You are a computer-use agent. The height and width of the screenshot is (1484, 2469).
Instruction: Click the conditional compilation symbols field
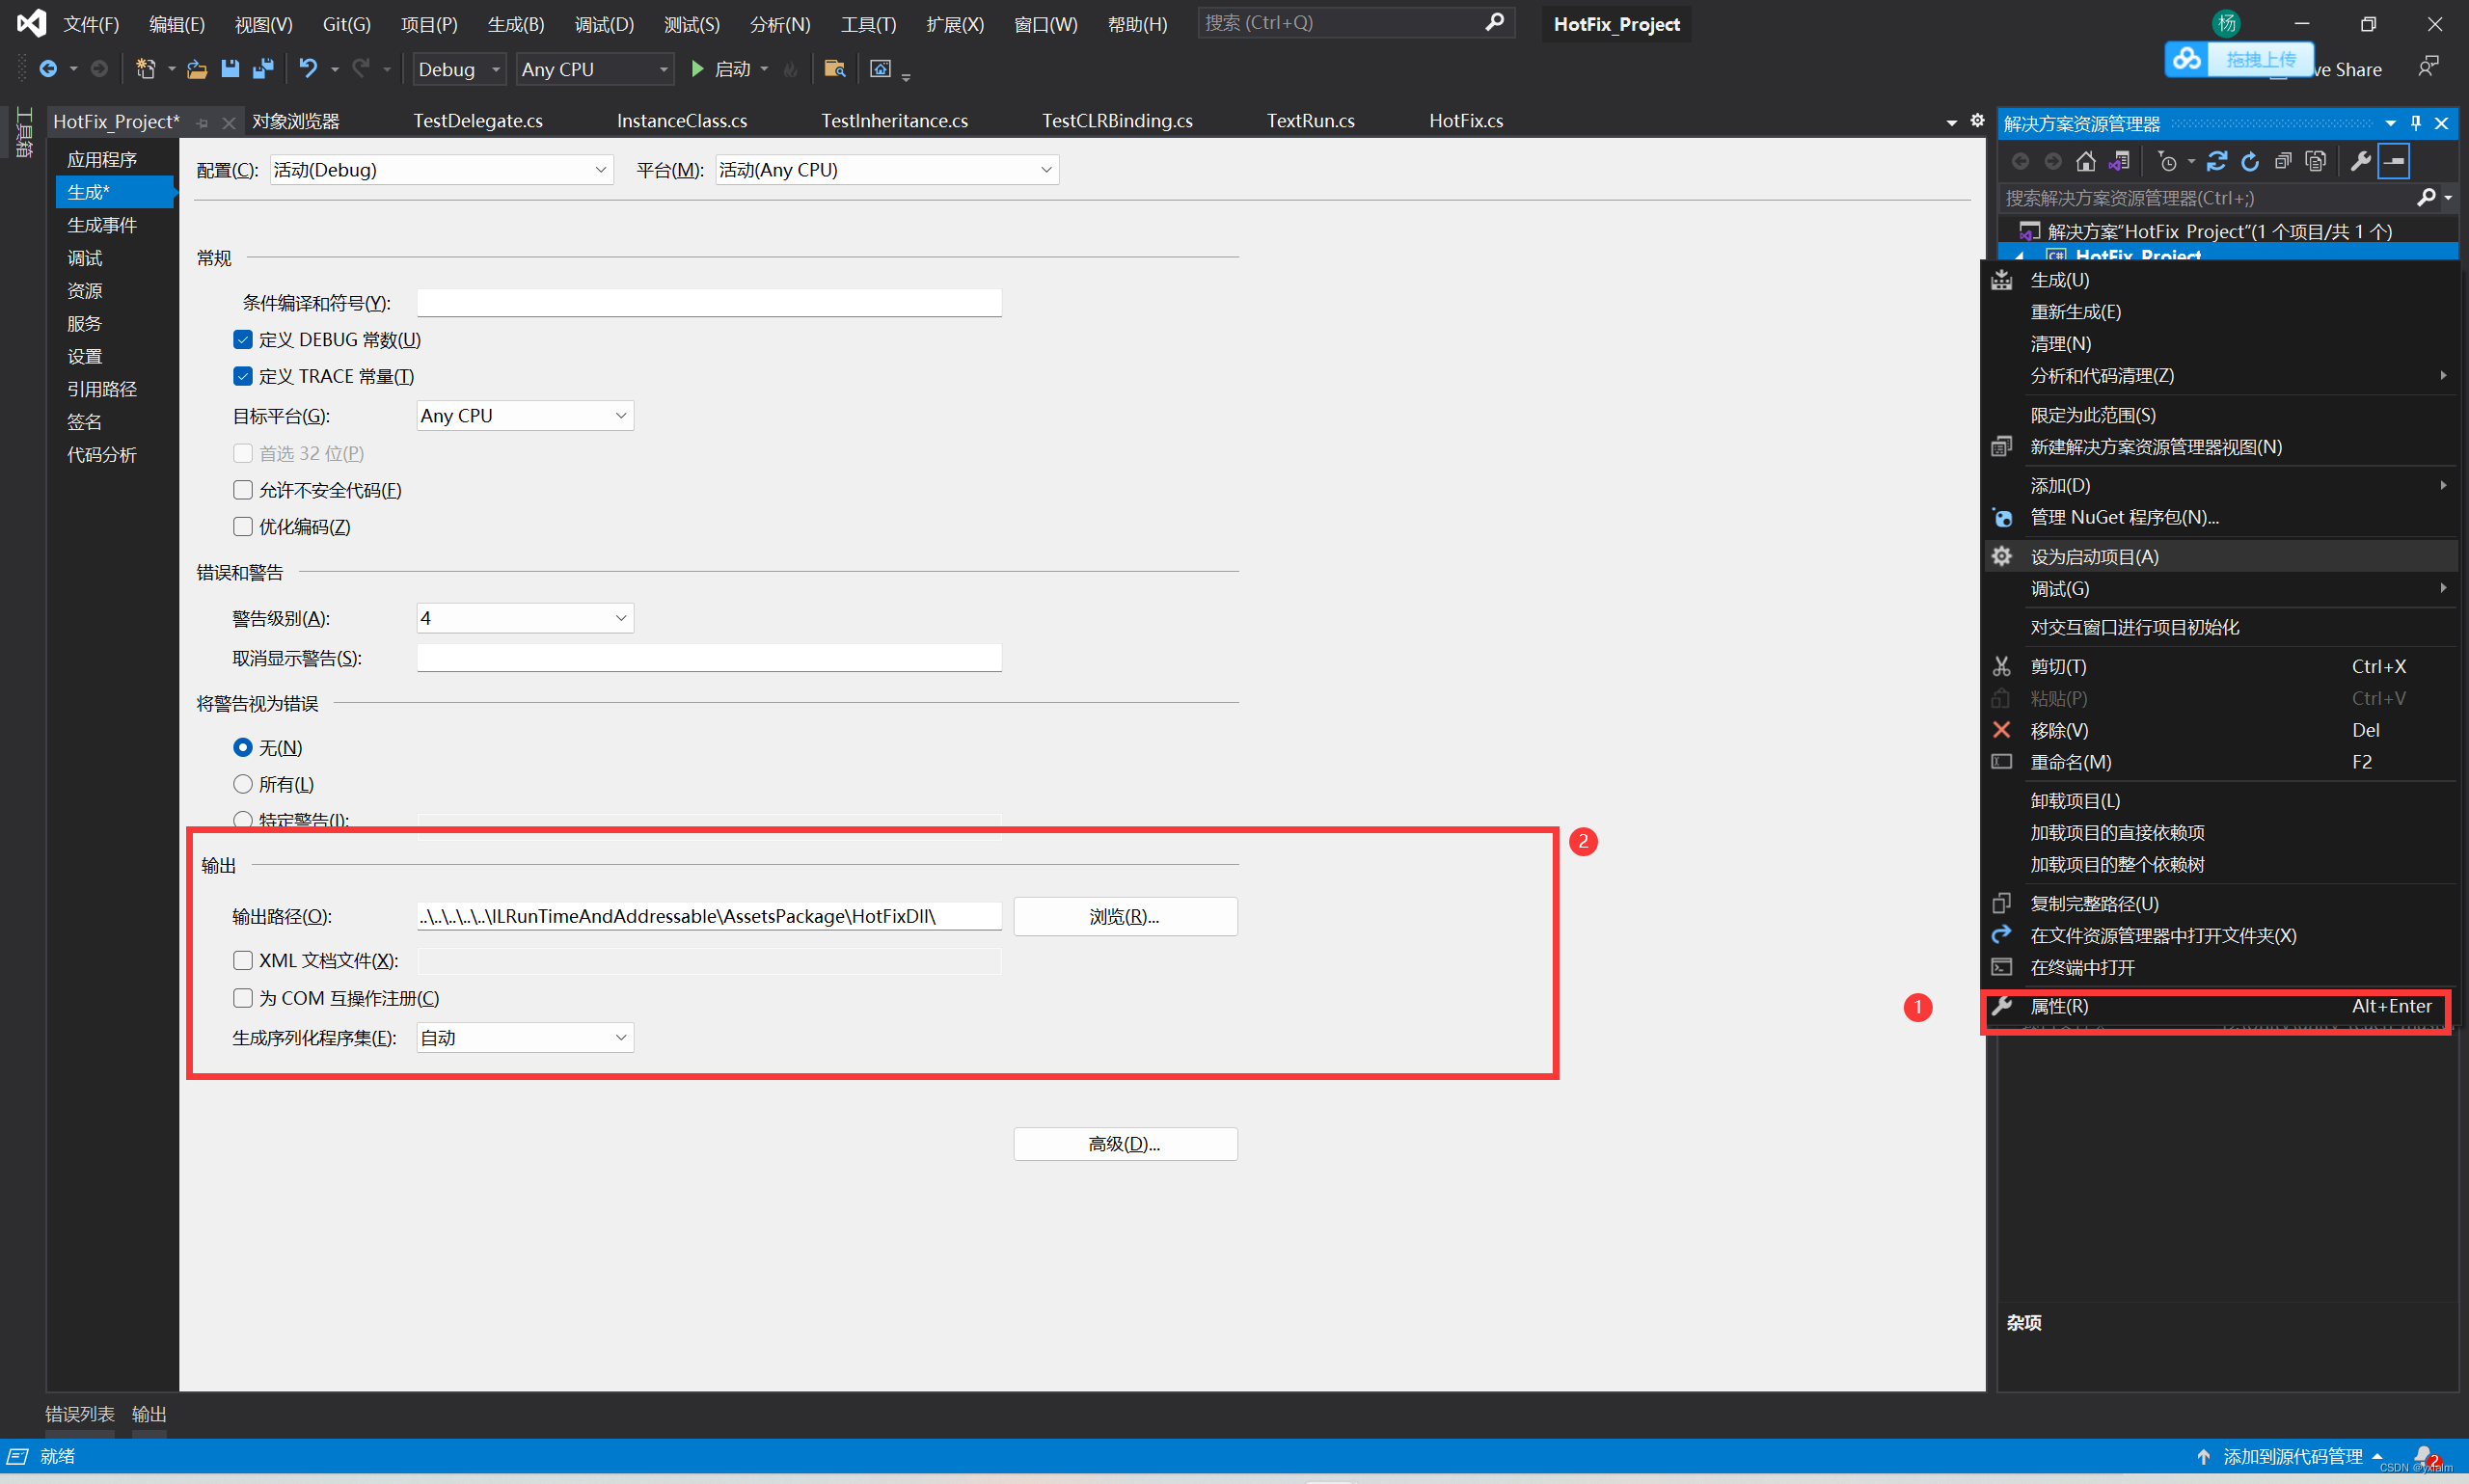click(x=709, y=303)
